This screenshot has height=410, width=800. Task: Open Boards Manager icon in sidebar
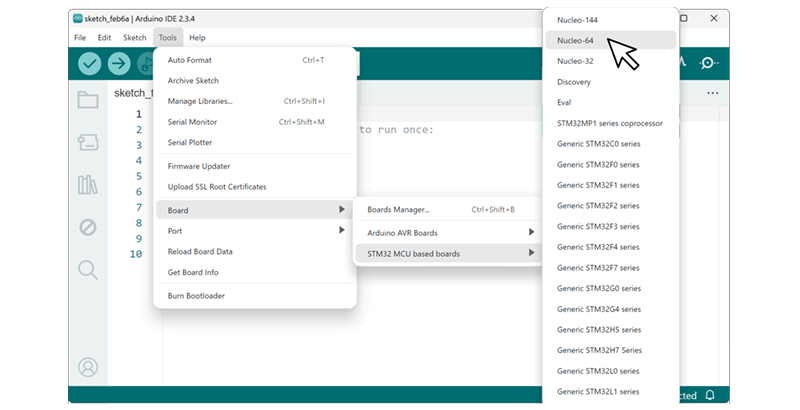88,142
